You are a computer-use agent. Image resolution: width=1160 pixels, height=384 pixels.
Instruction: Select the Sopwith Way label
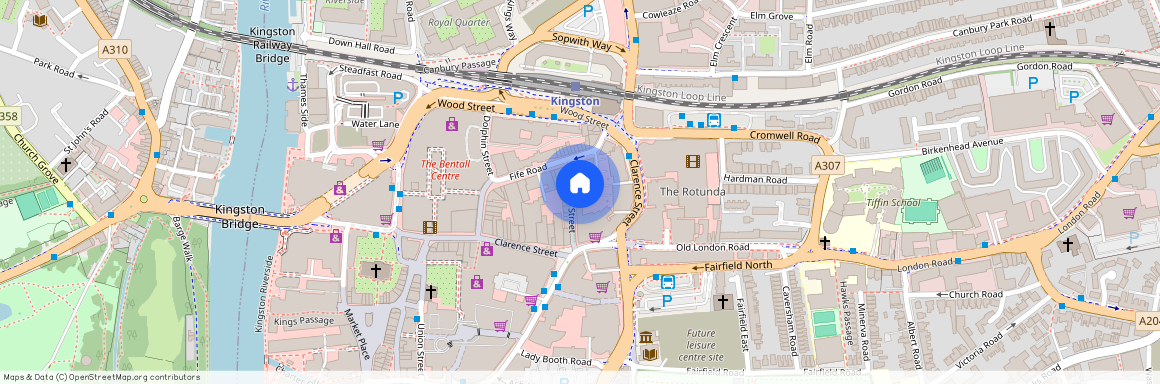pos(581,43)
